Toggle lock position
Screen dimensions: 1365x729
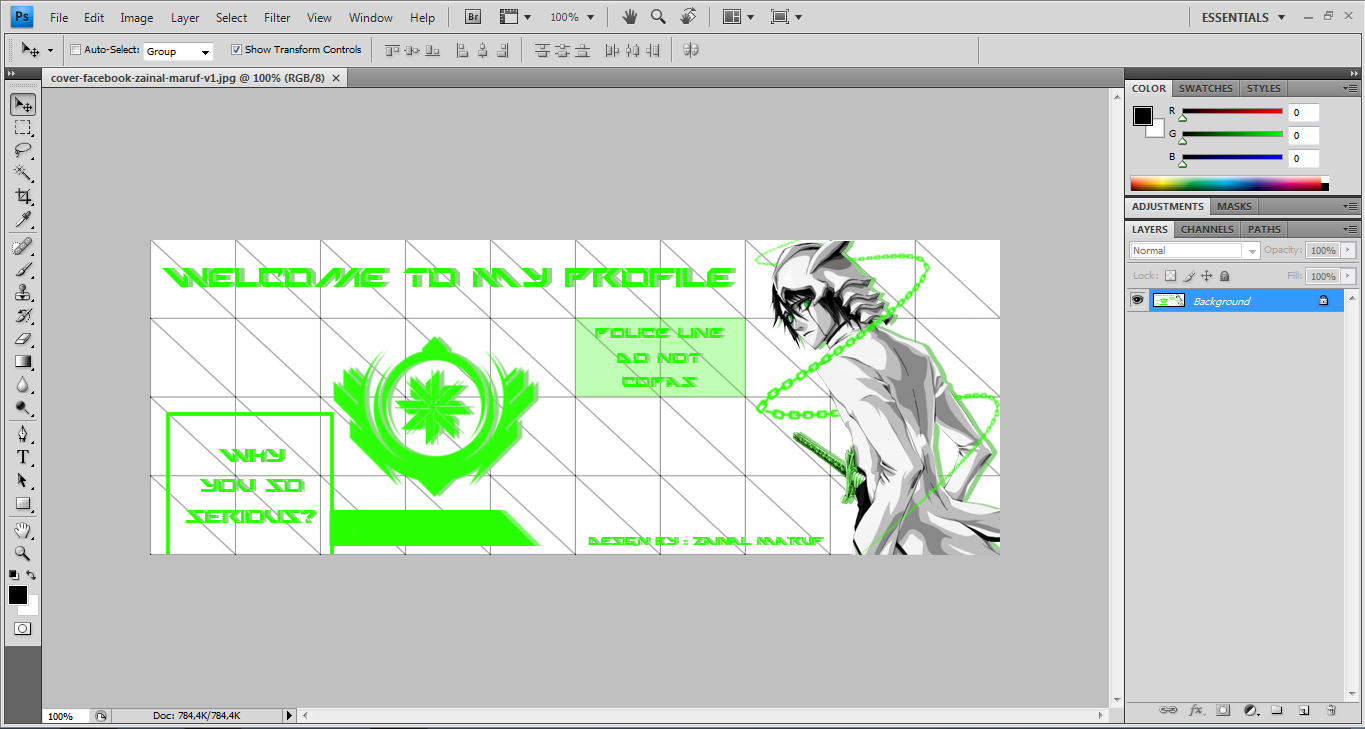1206,276
